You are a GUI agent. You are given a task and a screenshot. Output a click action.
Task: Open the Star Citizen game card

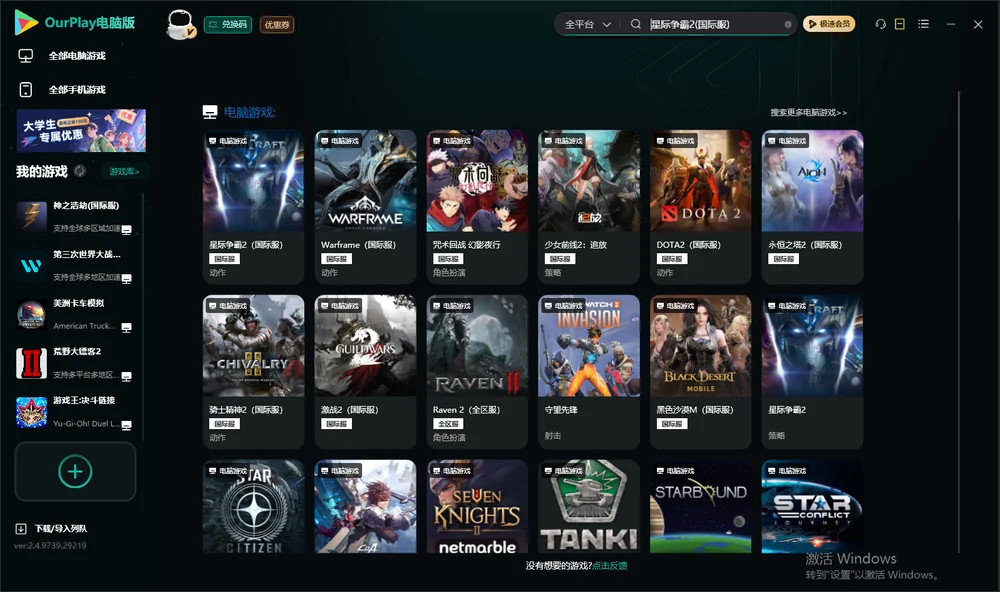click(253, 507)
